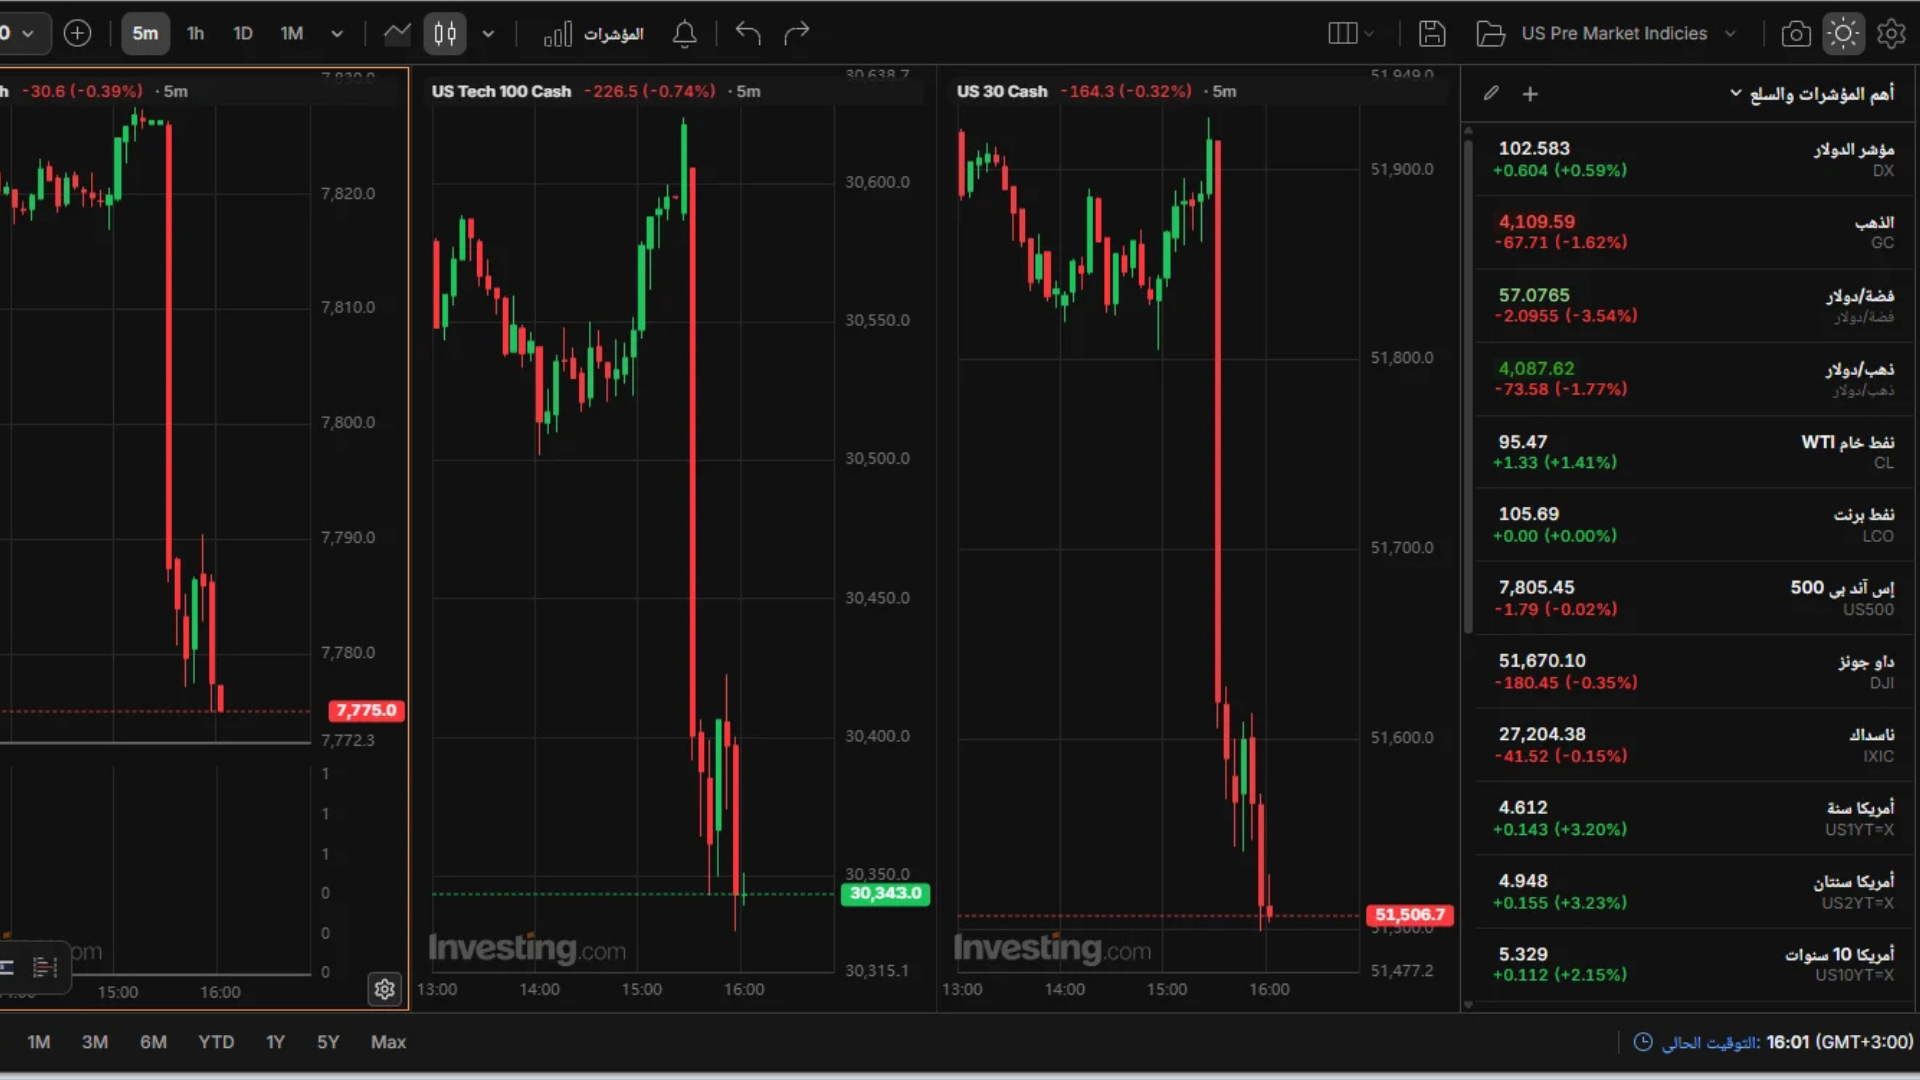Image resolution: width=1920 pixels, height=1080 pixels.
Task: Redo the action with the forward arrow icon
Action: 797,33
